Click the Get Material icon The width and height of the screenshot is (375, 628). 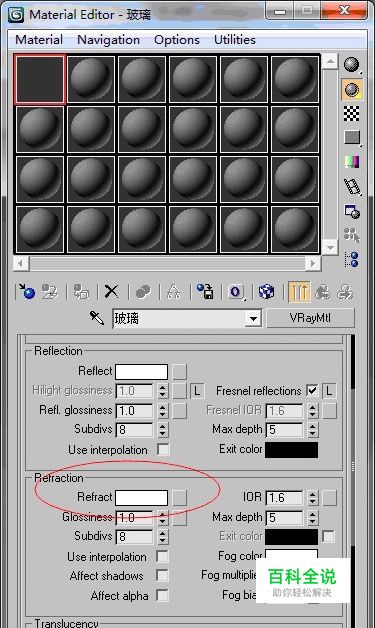click(x=26, y=292)
